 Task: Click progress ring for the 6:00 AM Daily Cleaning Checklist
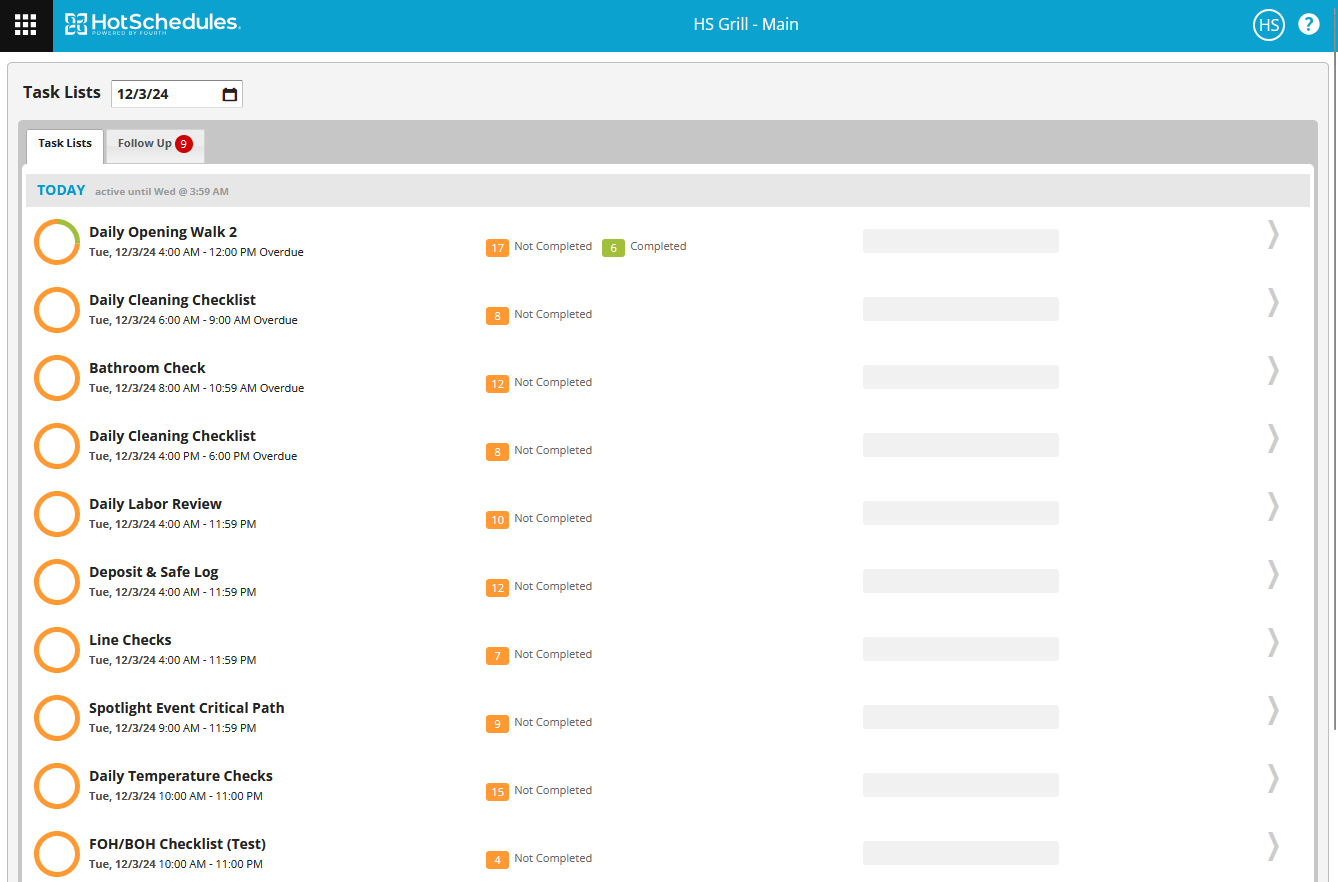[x=57, y=310]
